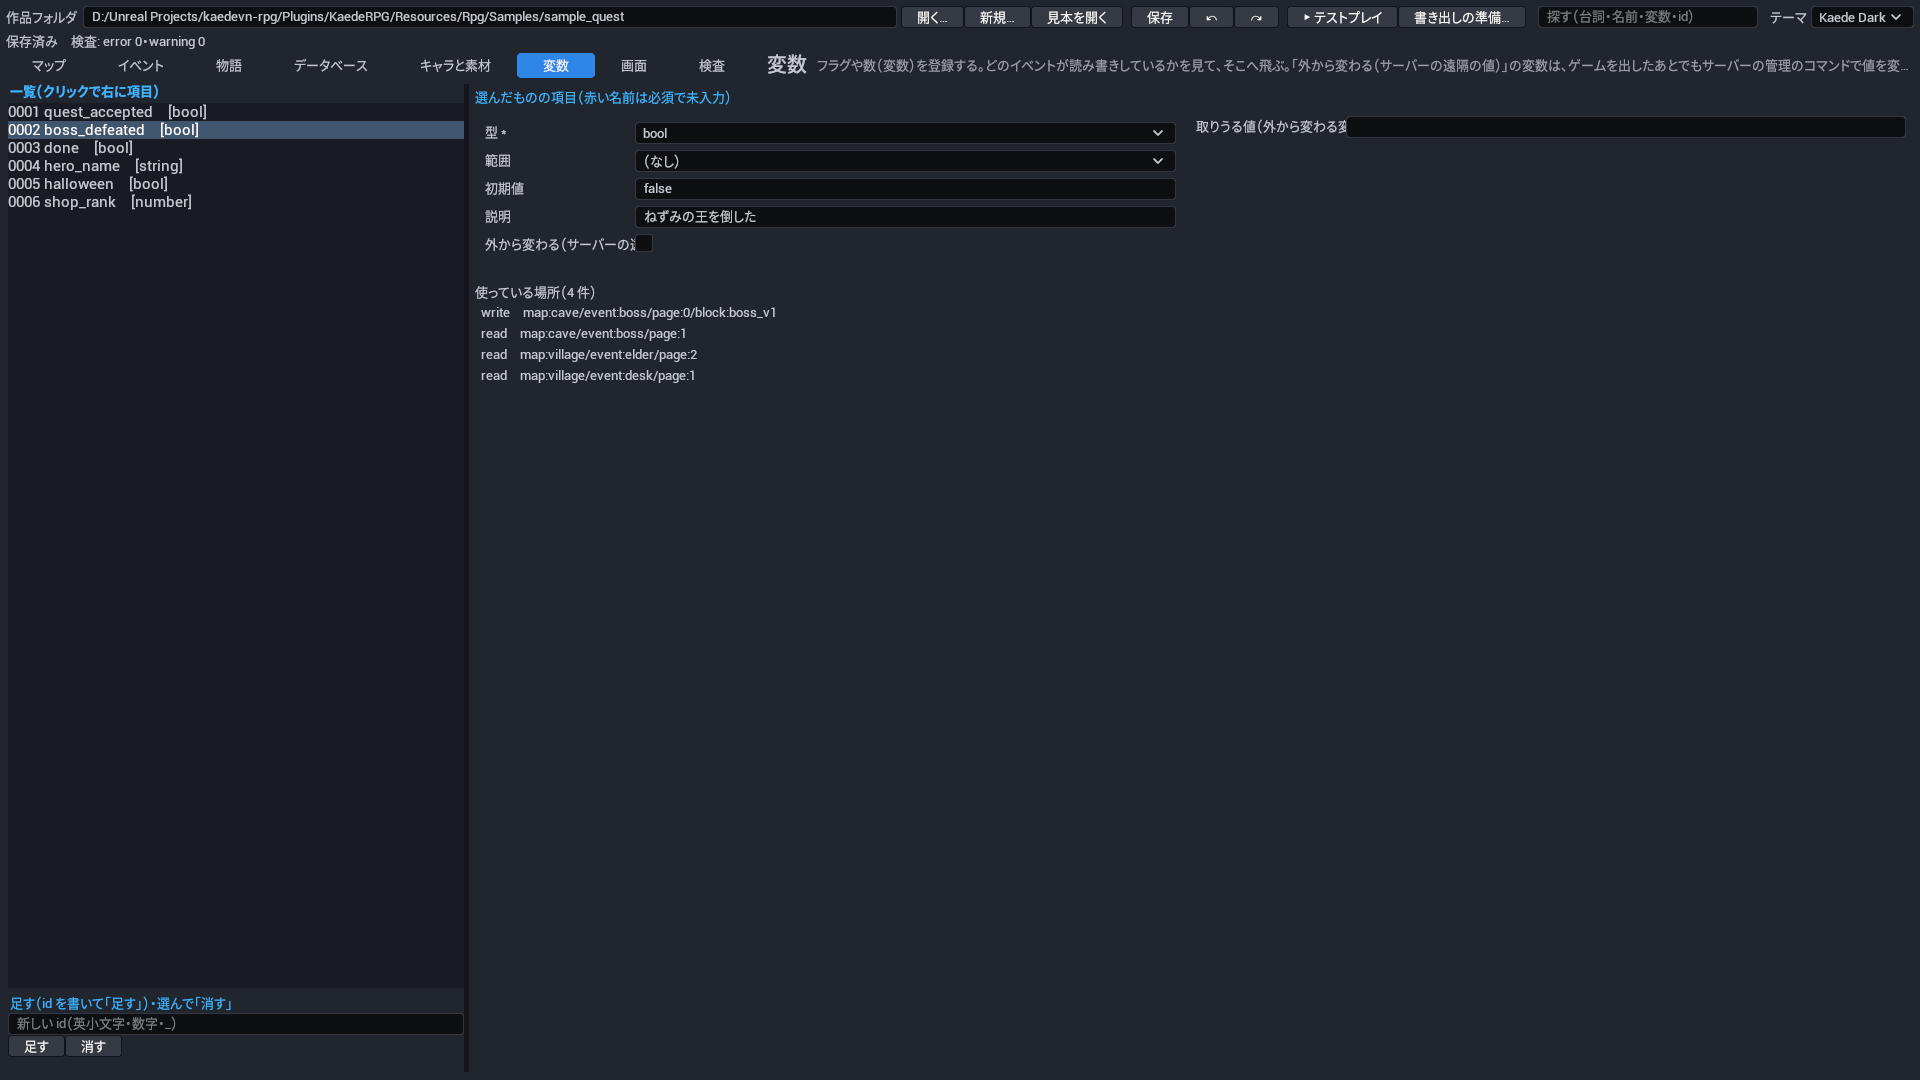Click the 新しい id input field
Screen dimensions: 1920x1080
(236, 1024)
